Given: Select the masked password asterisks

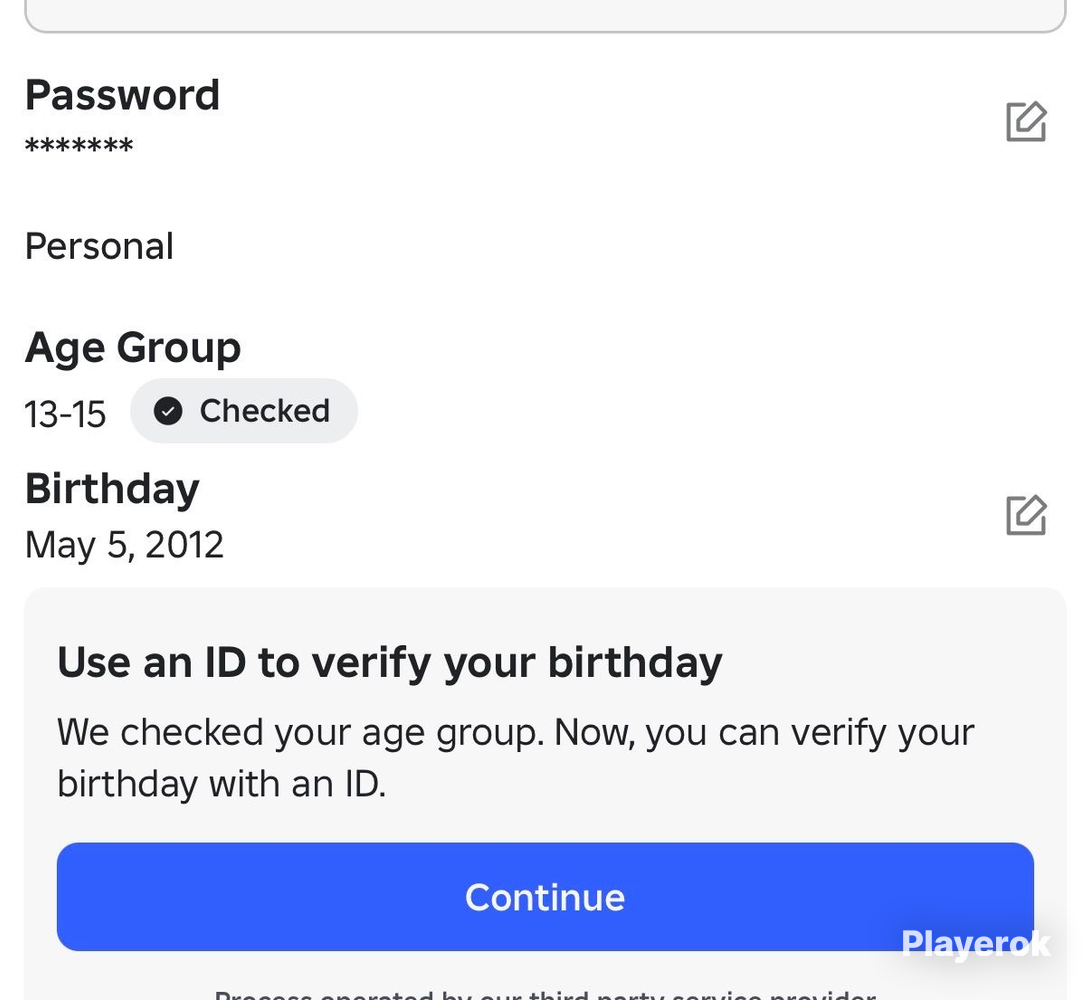Looking at the screenshot, I should coord(79,146).
